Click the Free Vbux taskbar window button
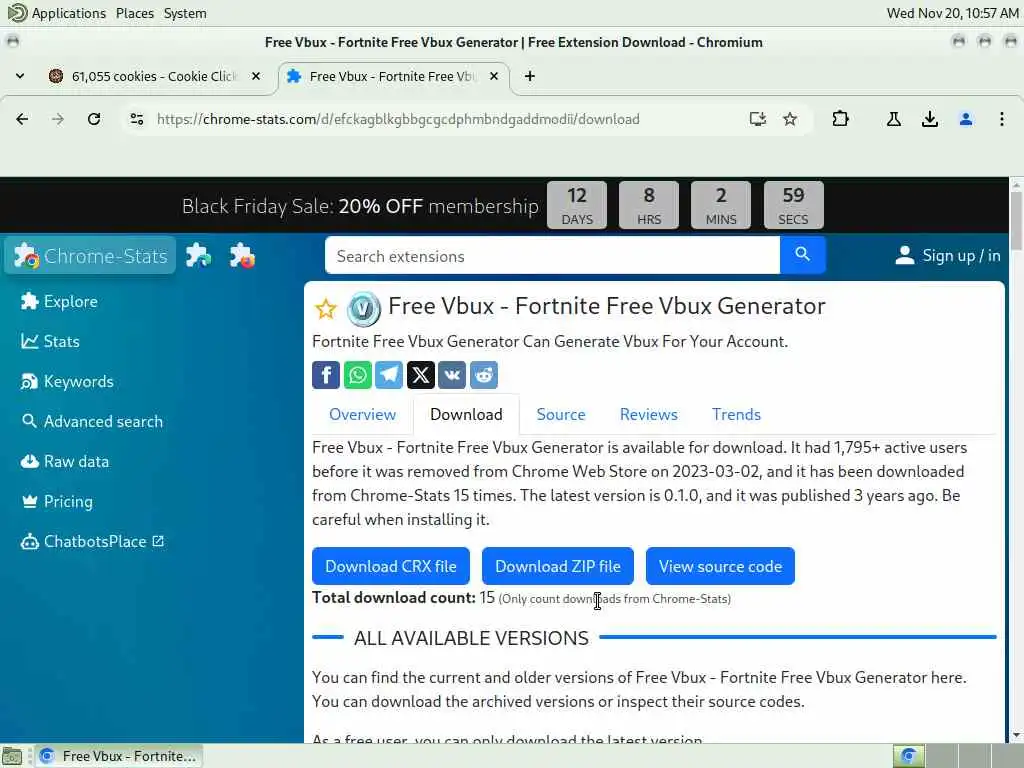This screenshot has height=768, width=1024. pyautogui.click(x=119, y=756)
